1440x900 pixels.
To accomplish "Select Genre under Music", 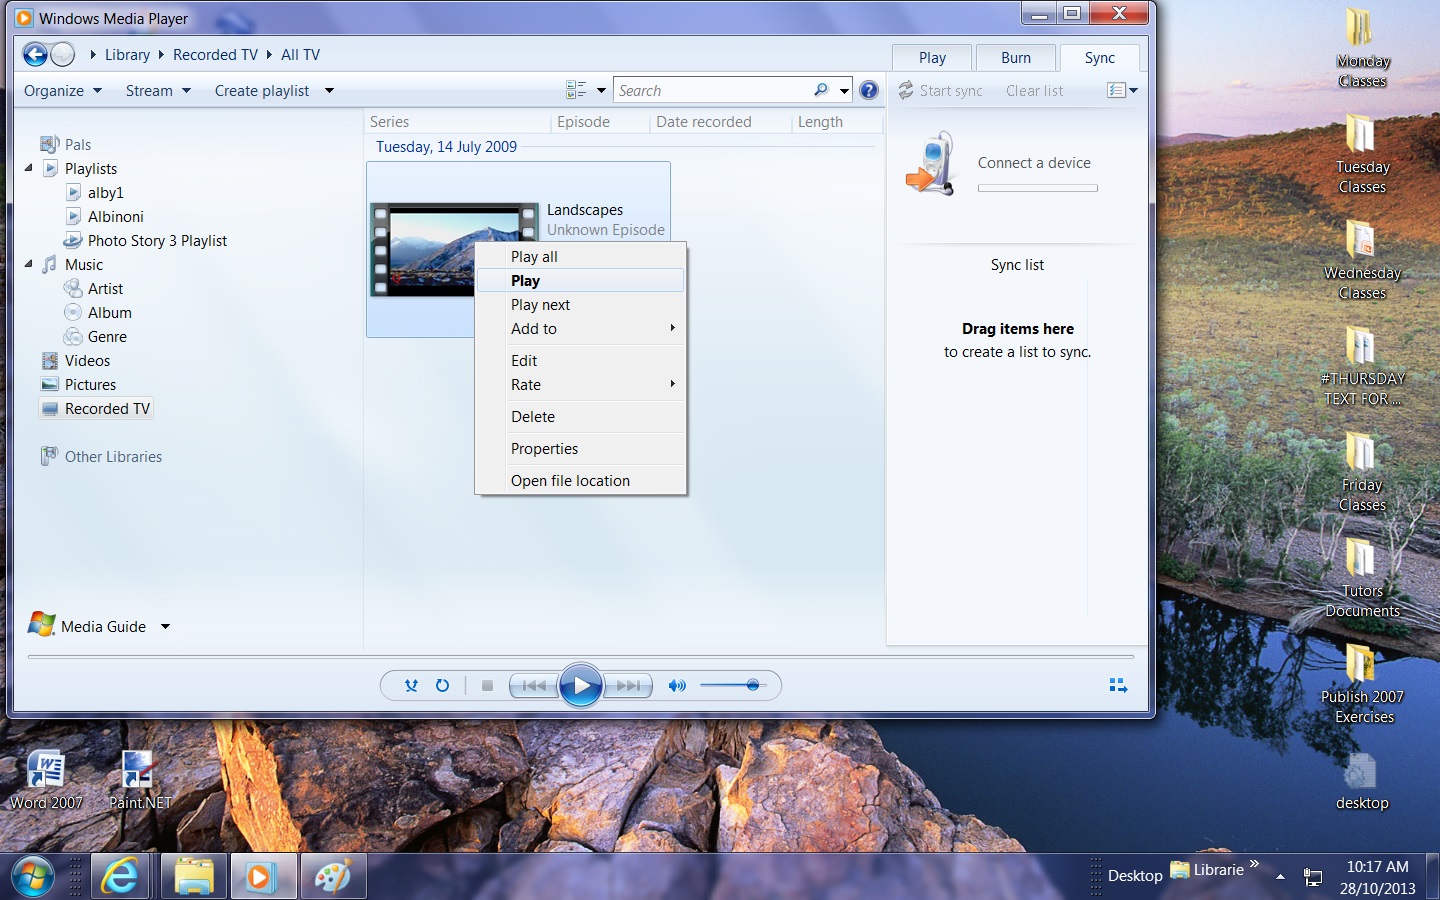I will [x=95, y=336].
